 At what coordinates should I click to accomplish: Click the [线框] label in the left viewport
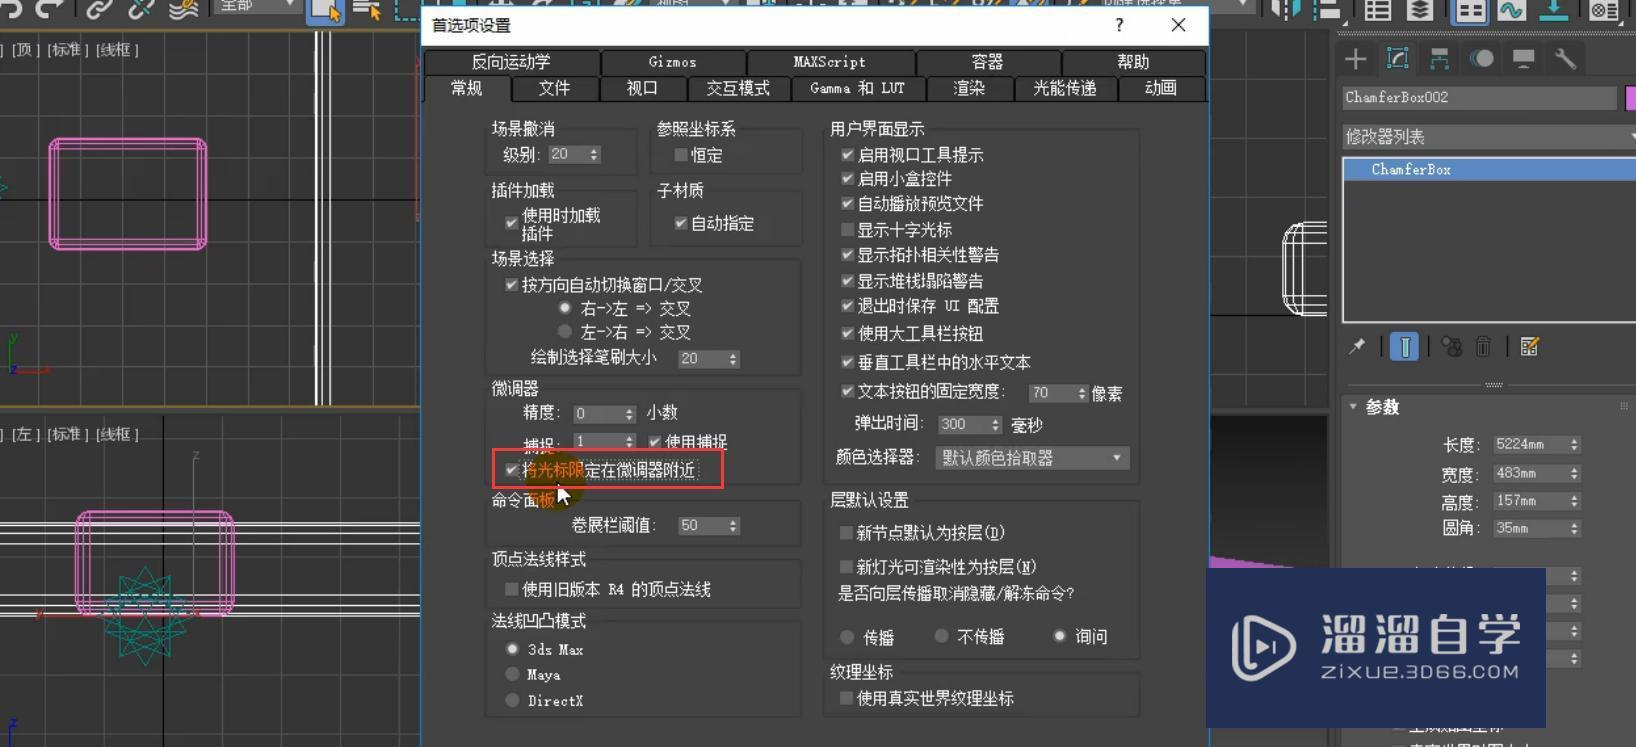(x=118, y=435)
